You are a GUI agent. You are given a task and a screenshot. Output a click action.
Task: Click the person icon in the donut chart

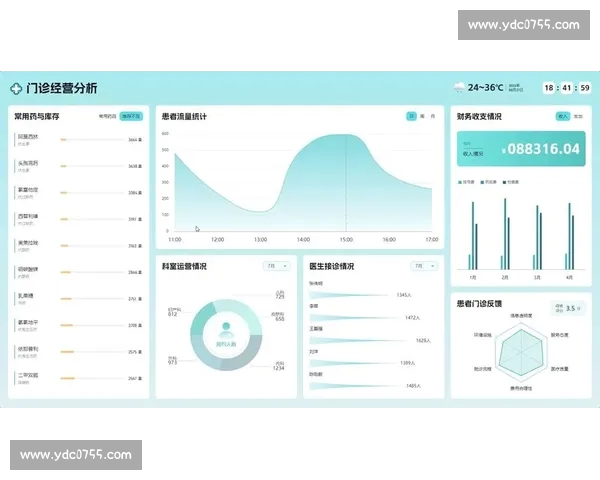coord(226,329)
